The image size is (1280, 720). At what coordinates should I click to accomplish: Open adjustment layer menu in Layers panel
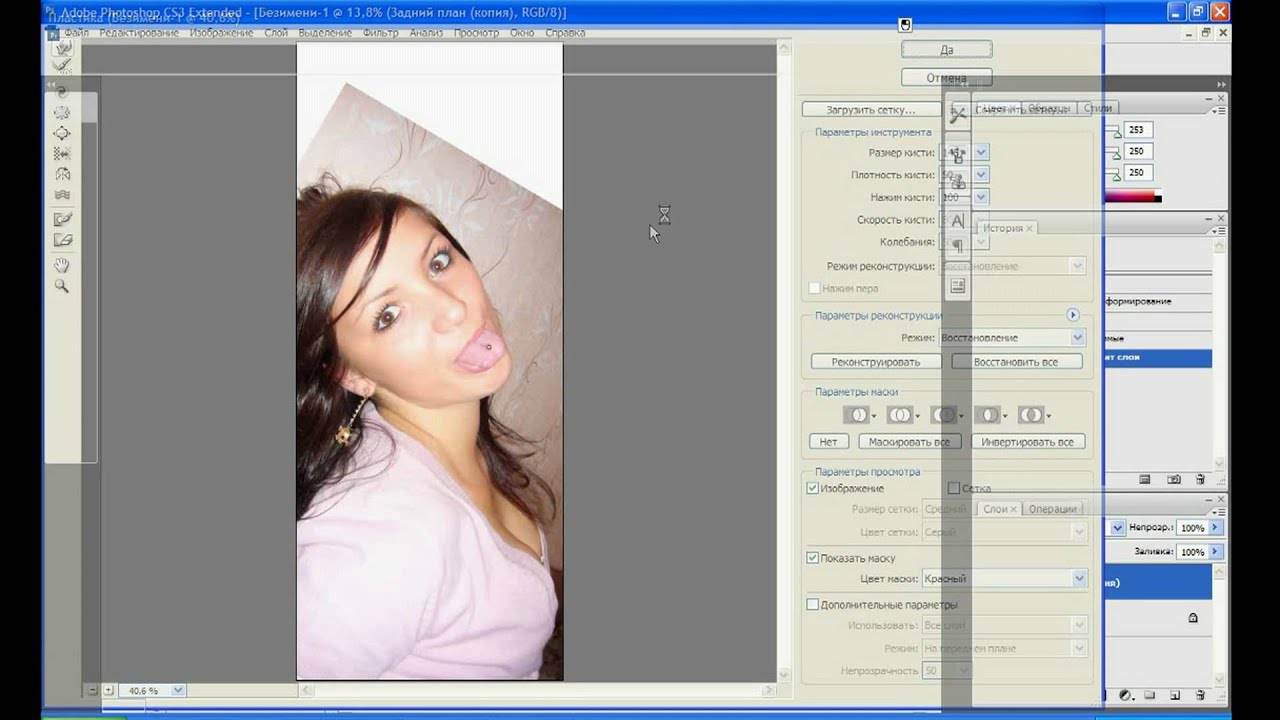pos(1125,695)
